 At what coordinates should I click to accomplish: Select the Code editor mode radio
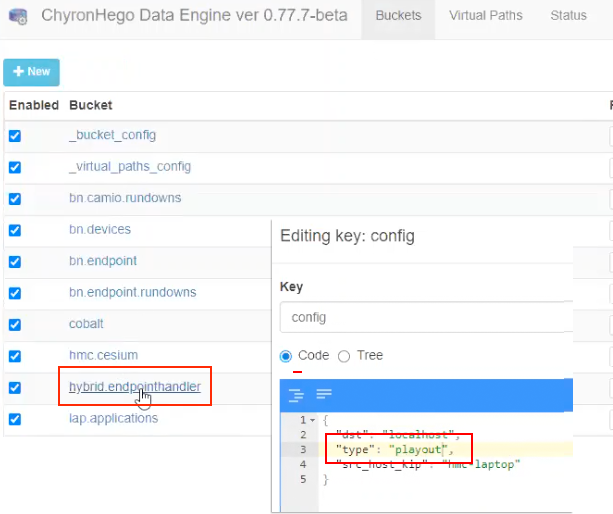pyautogui.click(x=286, y=356)
